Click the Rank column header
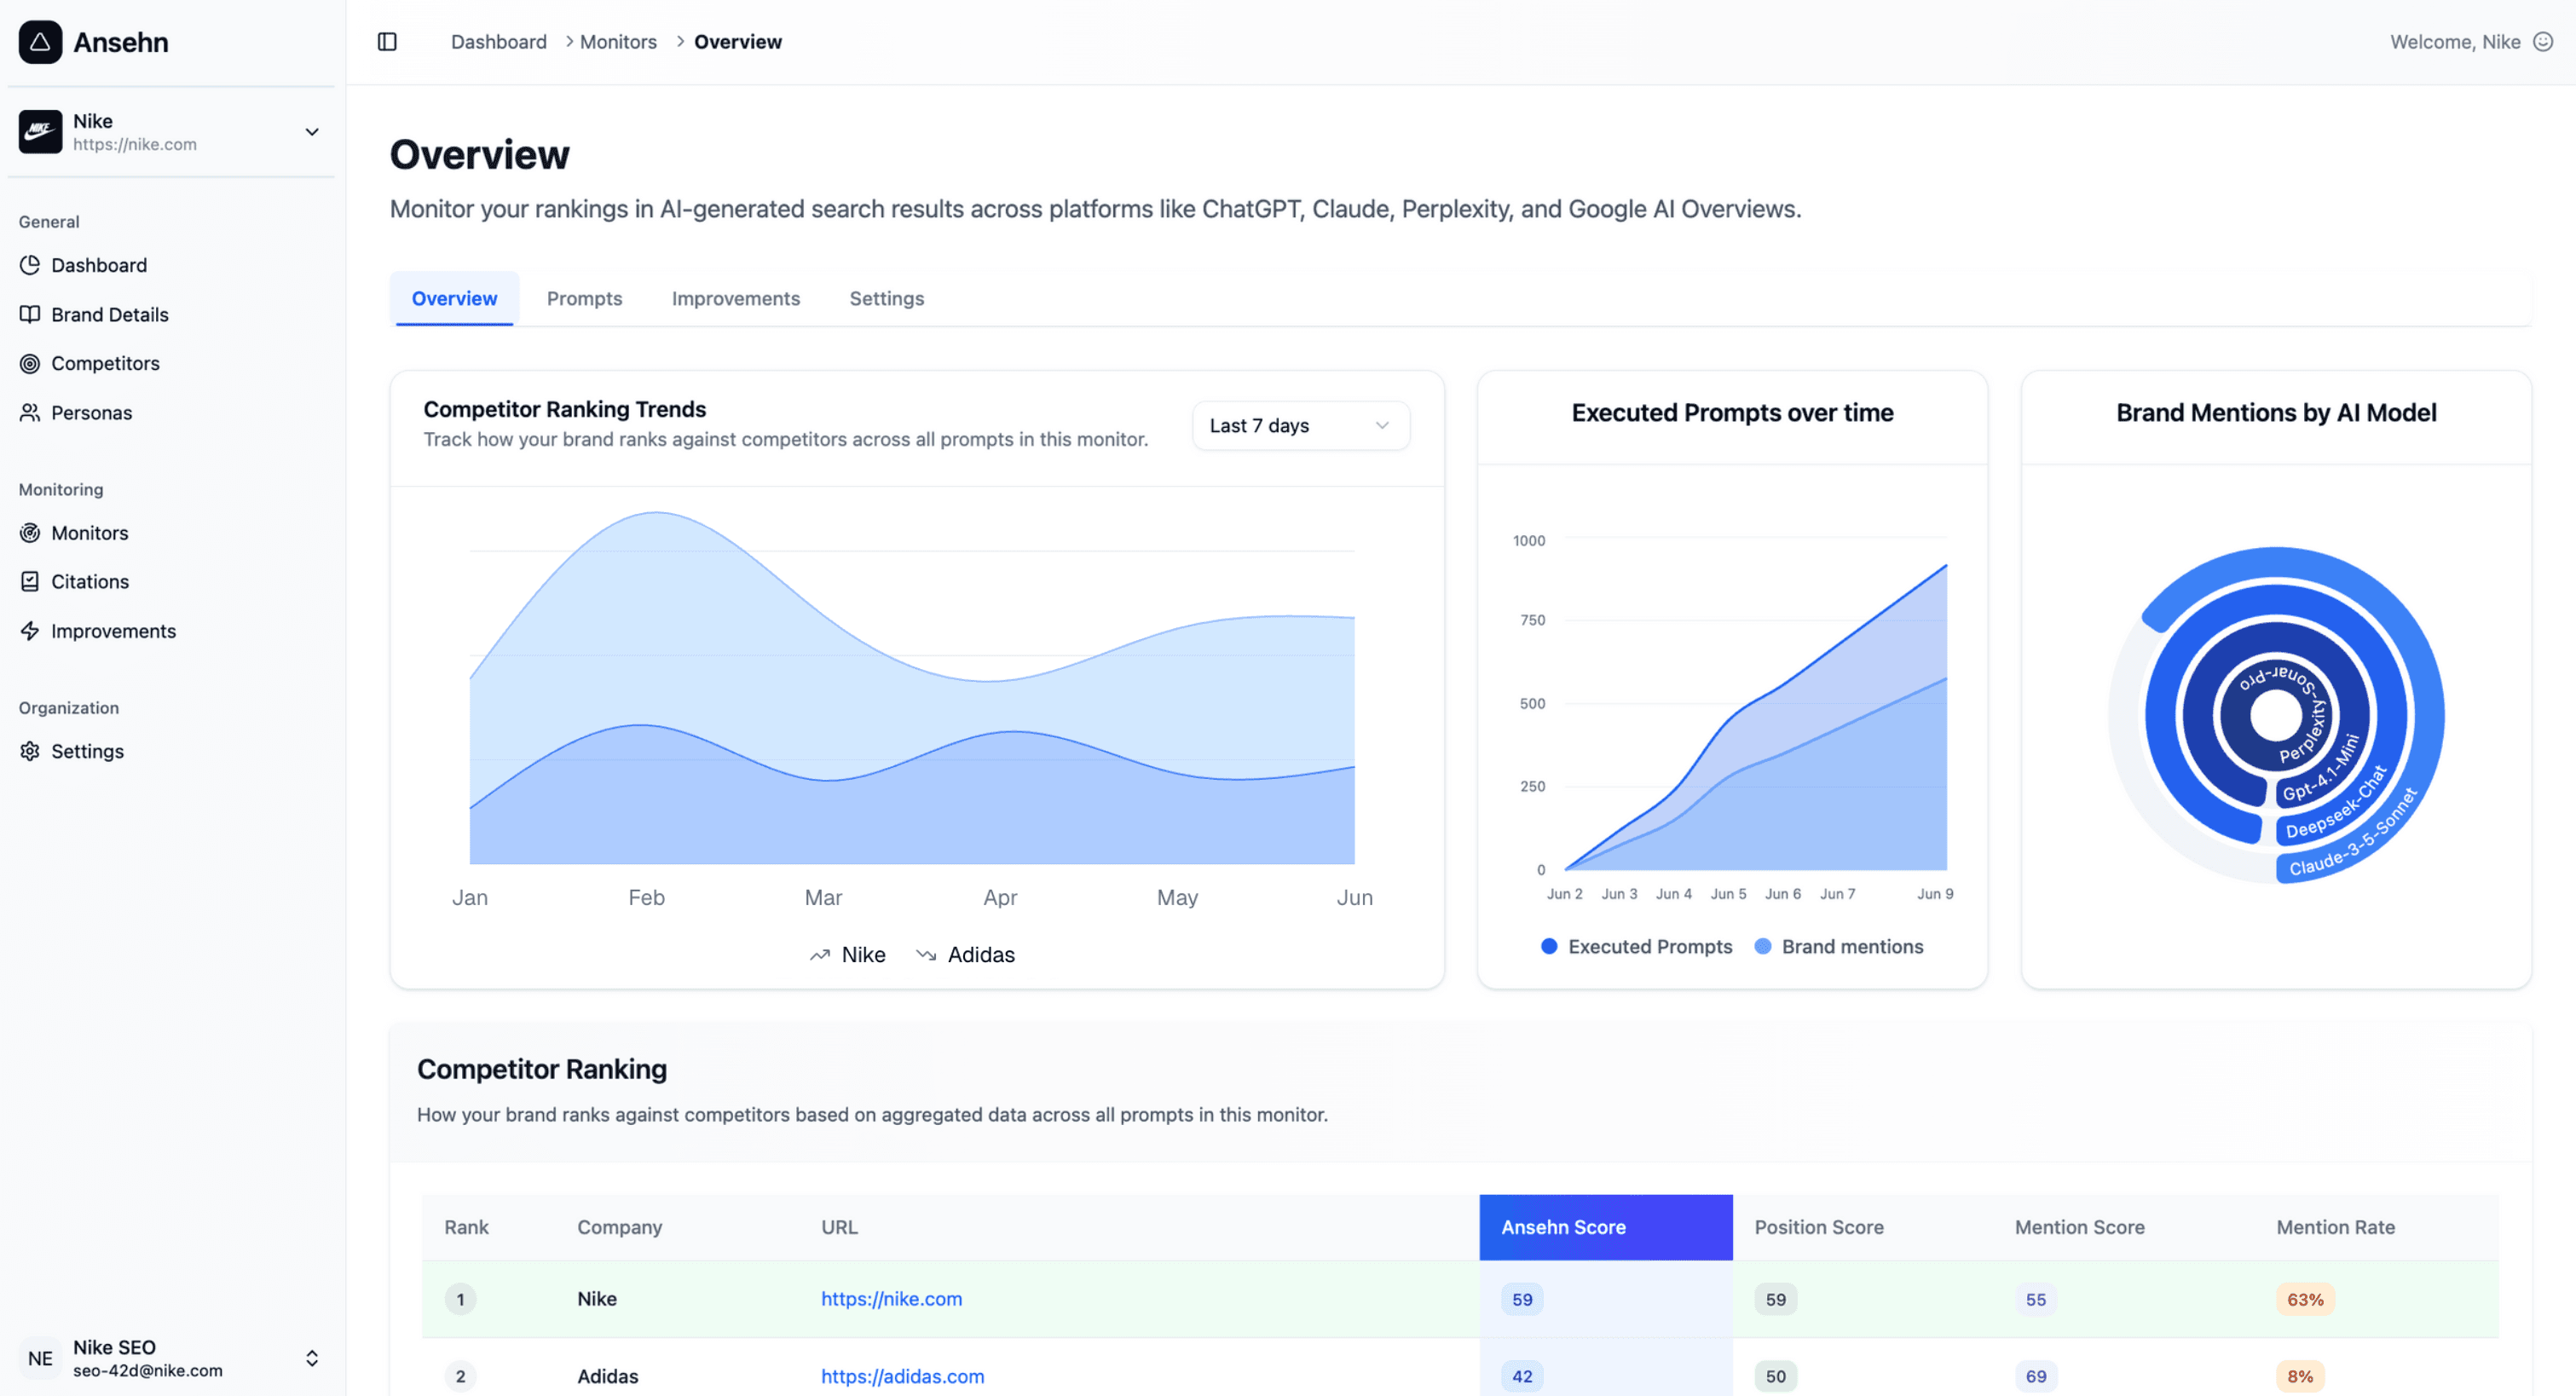The height and width of the screenshot is (1396, 2576). tap(467, 1227)
